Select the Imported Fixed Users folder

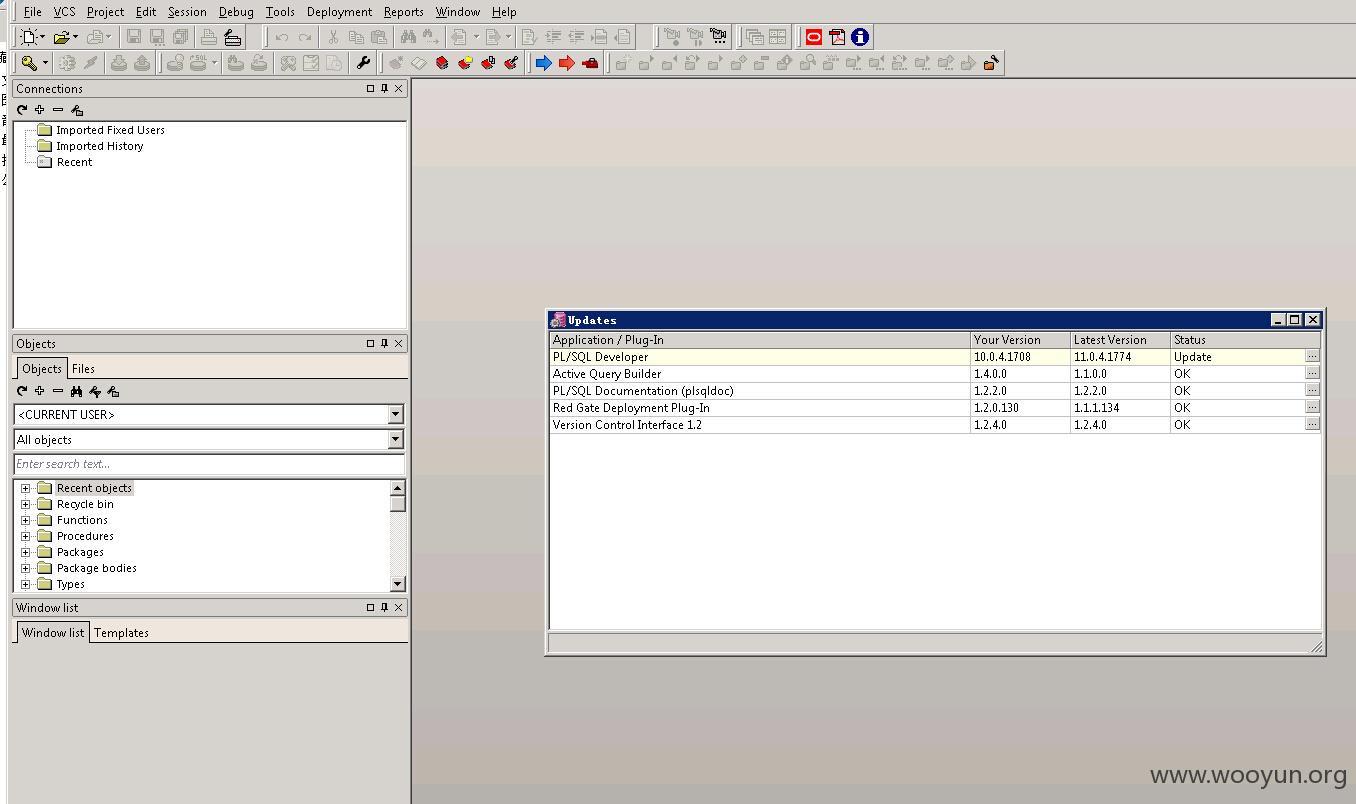[x=110, y=130]
